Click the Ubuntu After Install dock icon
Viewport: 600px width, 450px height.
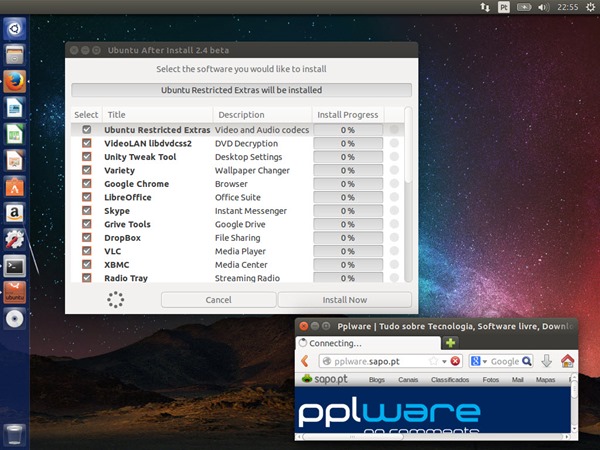[15, 293]
